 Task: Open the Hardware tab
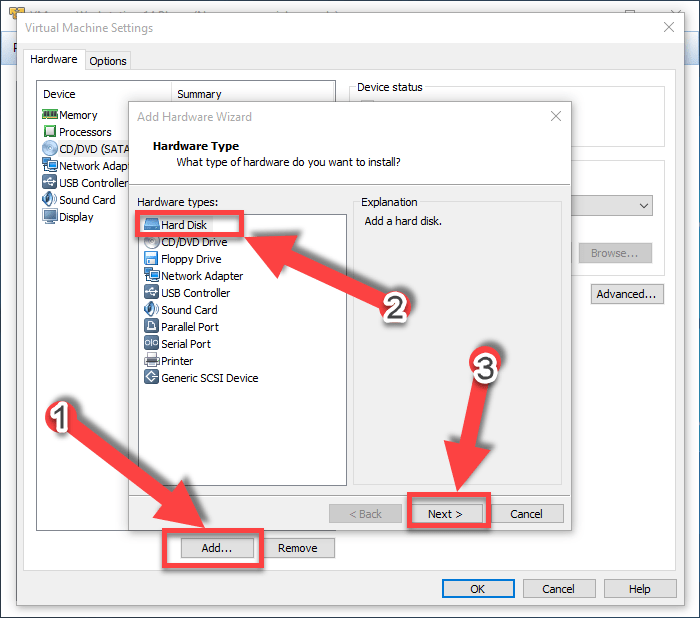54,60
